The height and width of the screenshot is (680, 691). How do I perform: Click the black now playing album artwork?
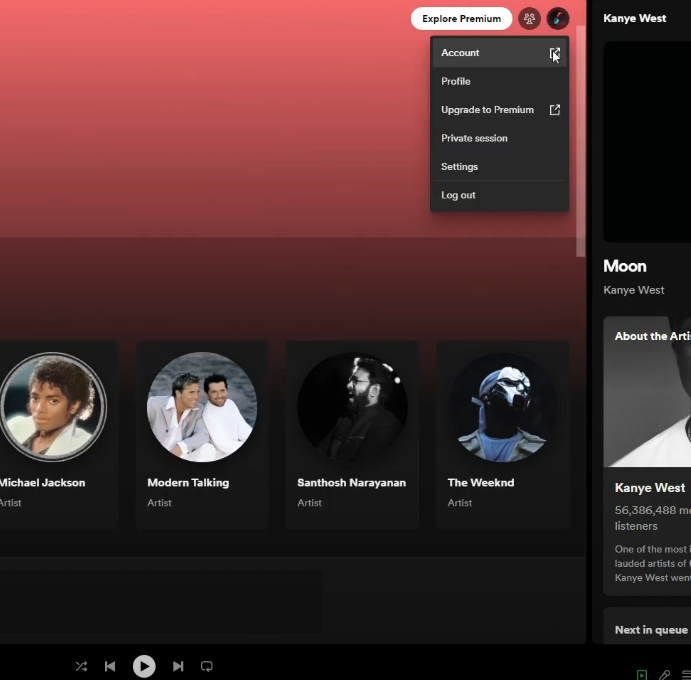point(647,142)
